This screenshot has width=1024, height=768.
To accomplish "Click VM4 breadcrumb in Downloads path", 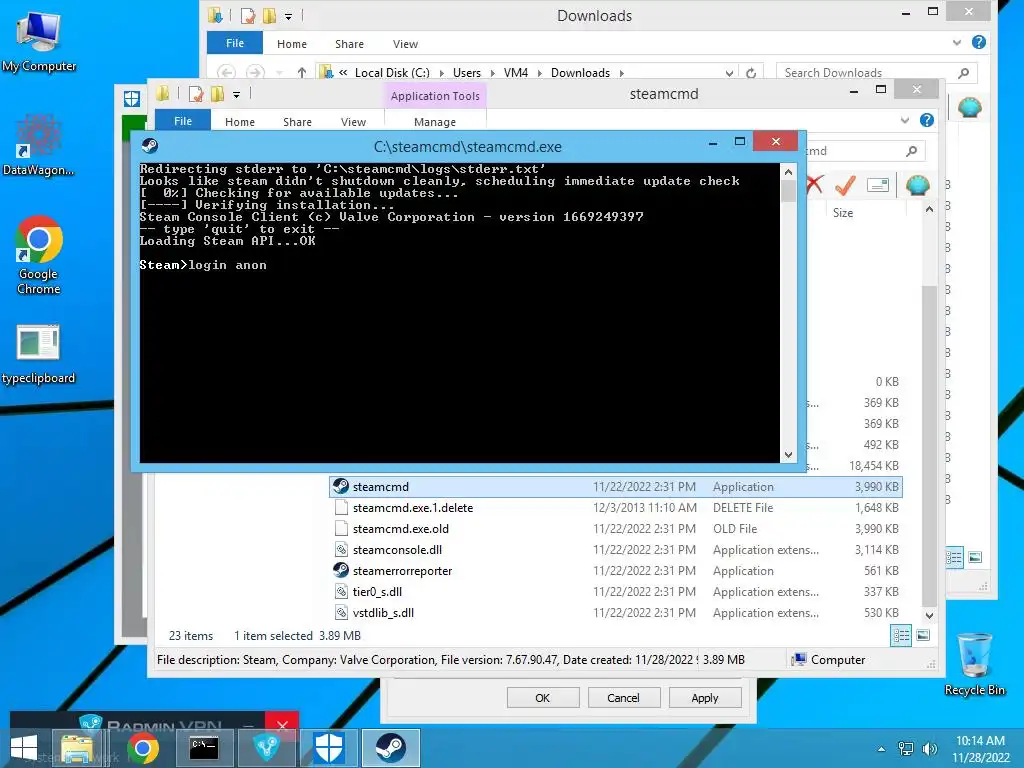I will [x=515, y=73].
